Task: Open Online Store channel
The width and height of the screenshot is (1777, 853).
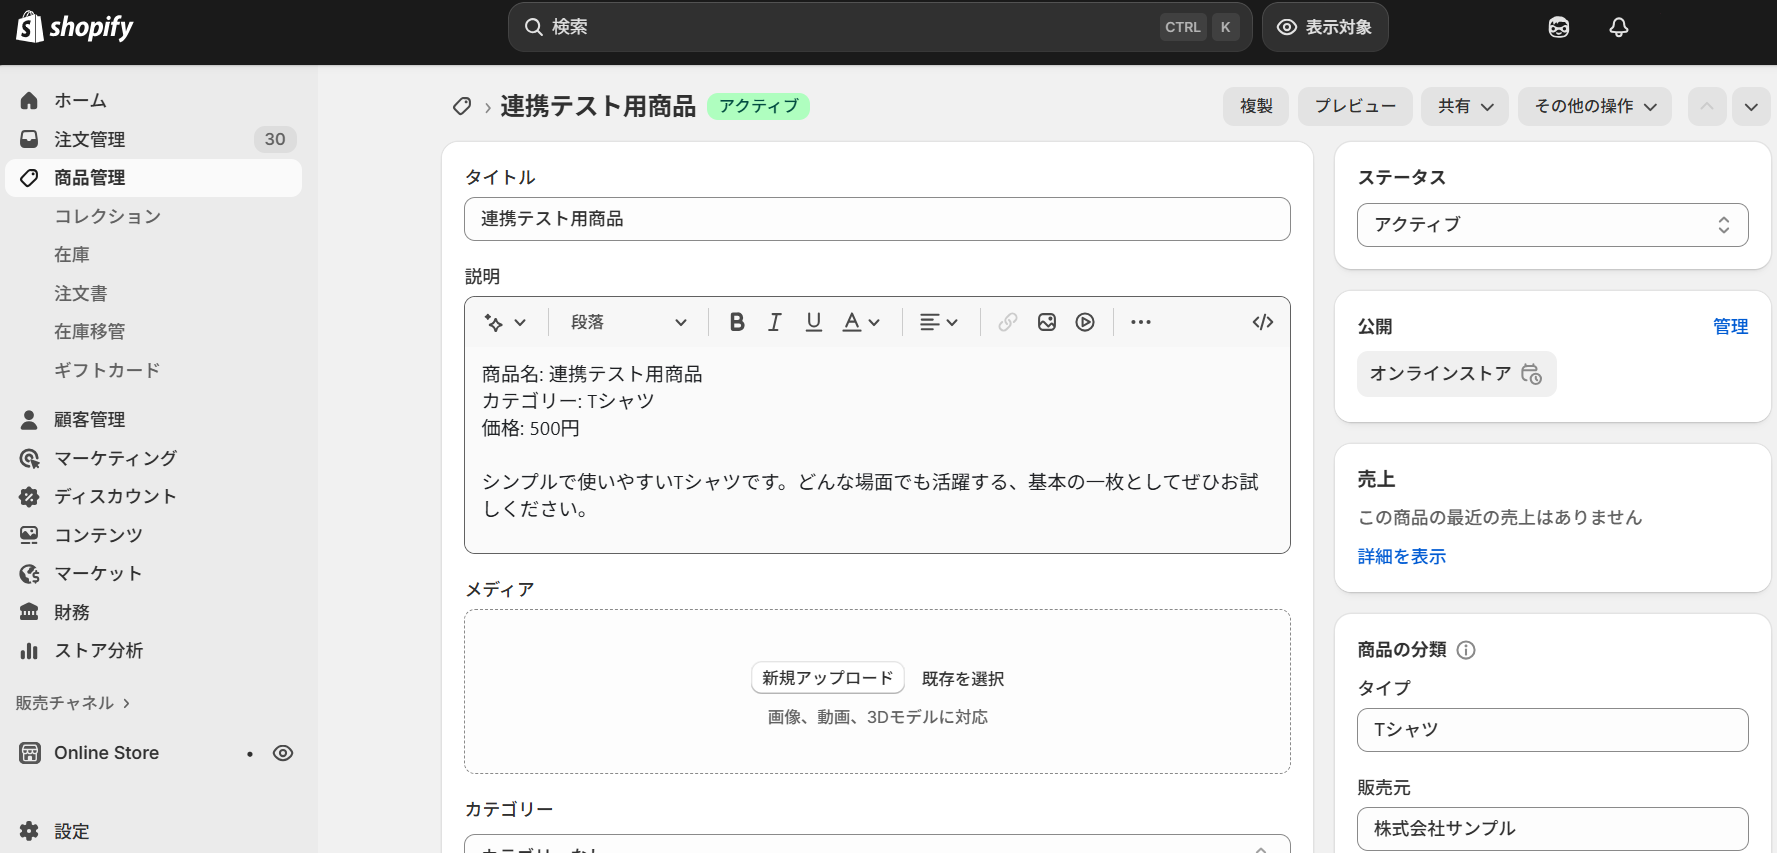Action: point(106,753)
